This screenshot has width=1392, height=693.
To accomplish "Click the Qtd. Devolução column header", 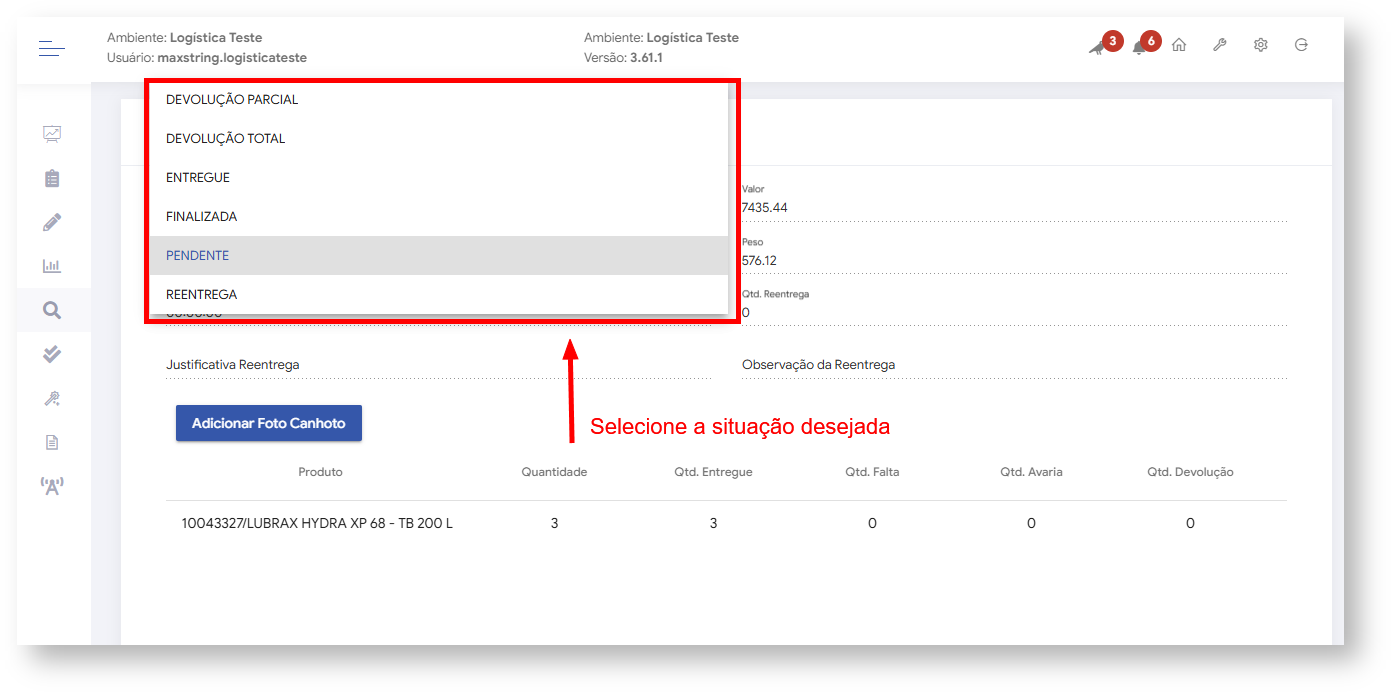I will pos(1190,472).
